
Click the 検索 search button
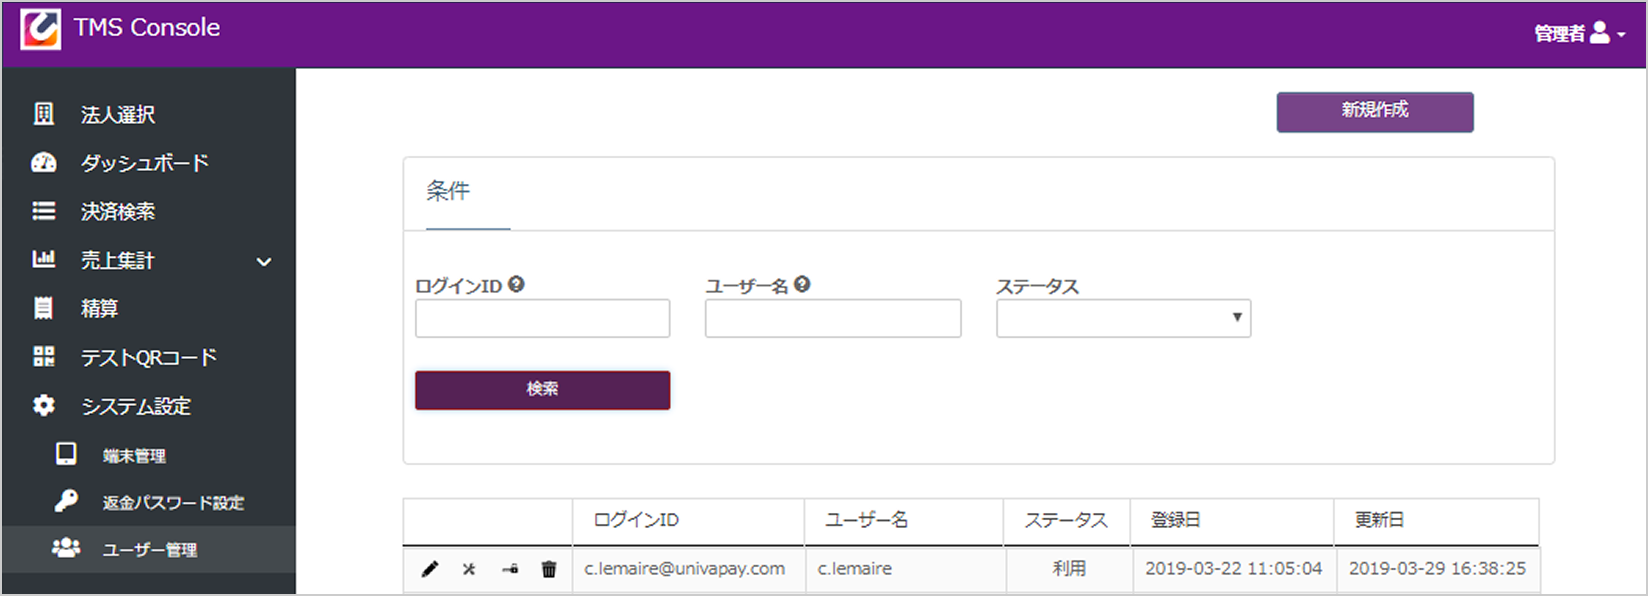(542, 390)
